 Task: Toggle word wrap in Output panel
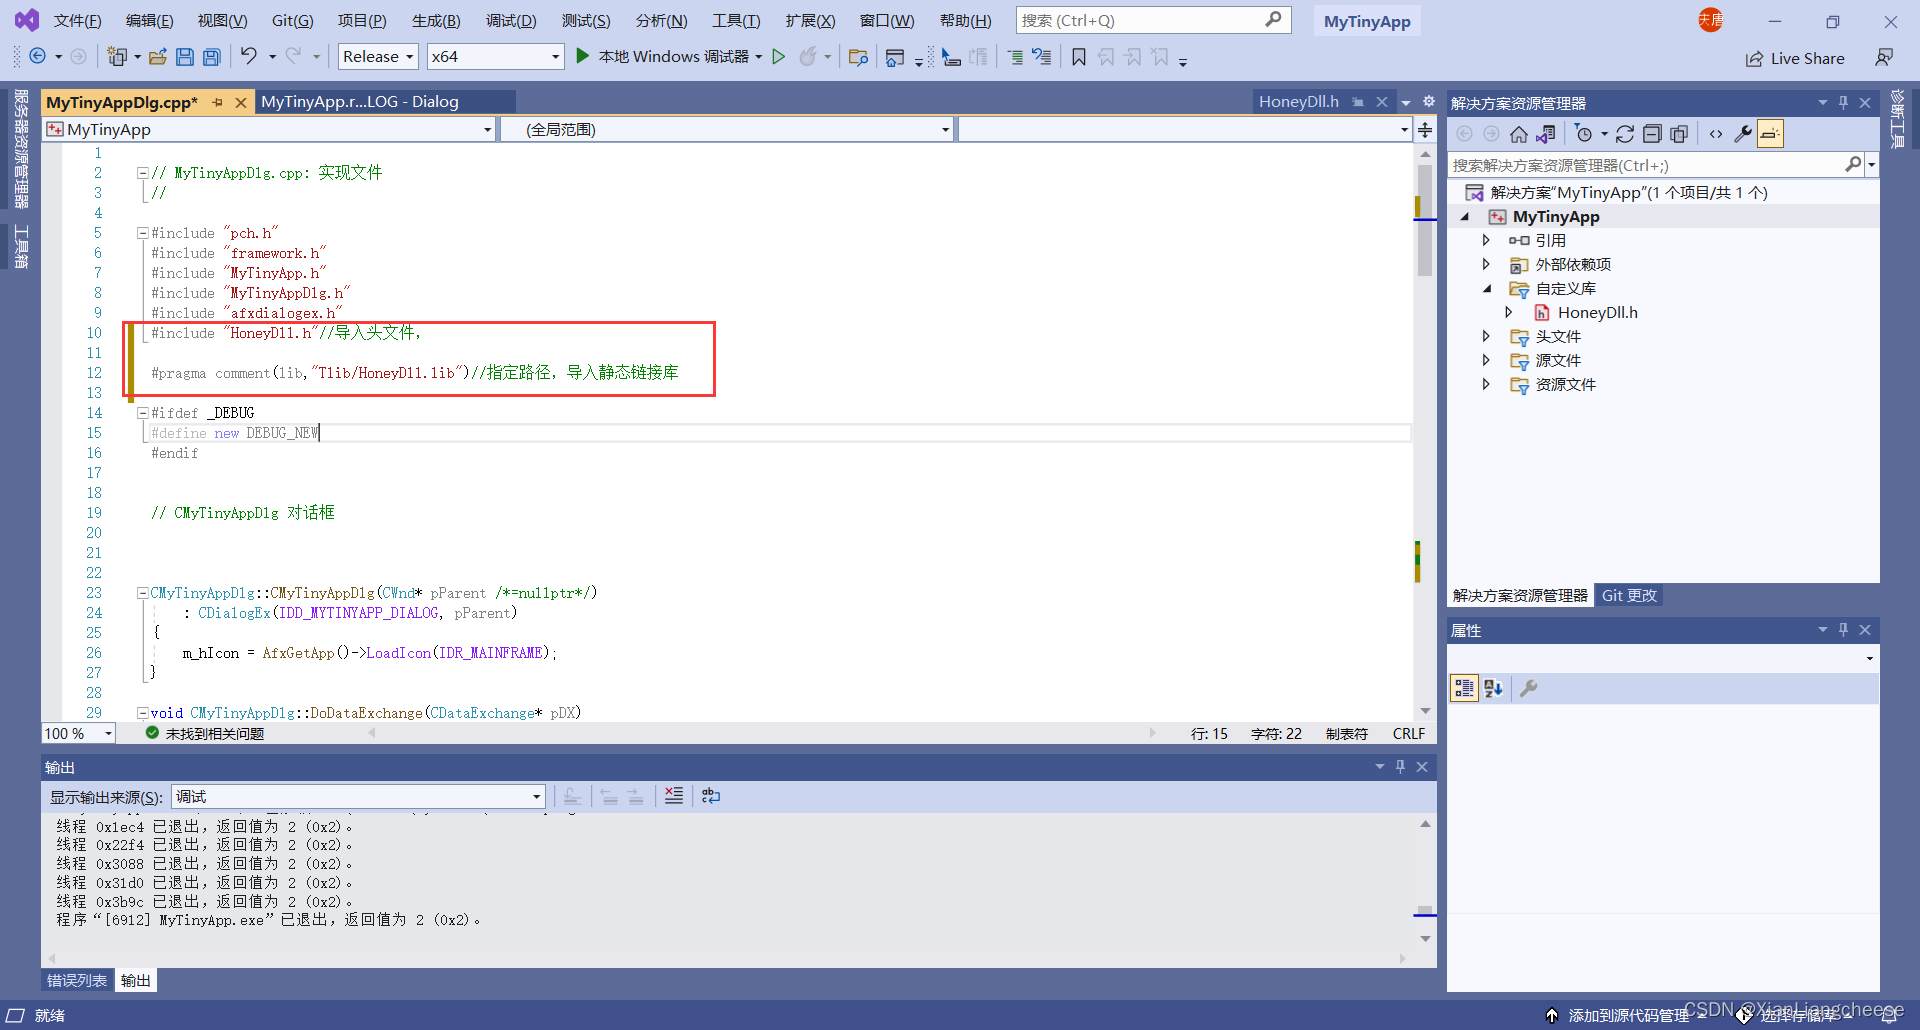711,796
